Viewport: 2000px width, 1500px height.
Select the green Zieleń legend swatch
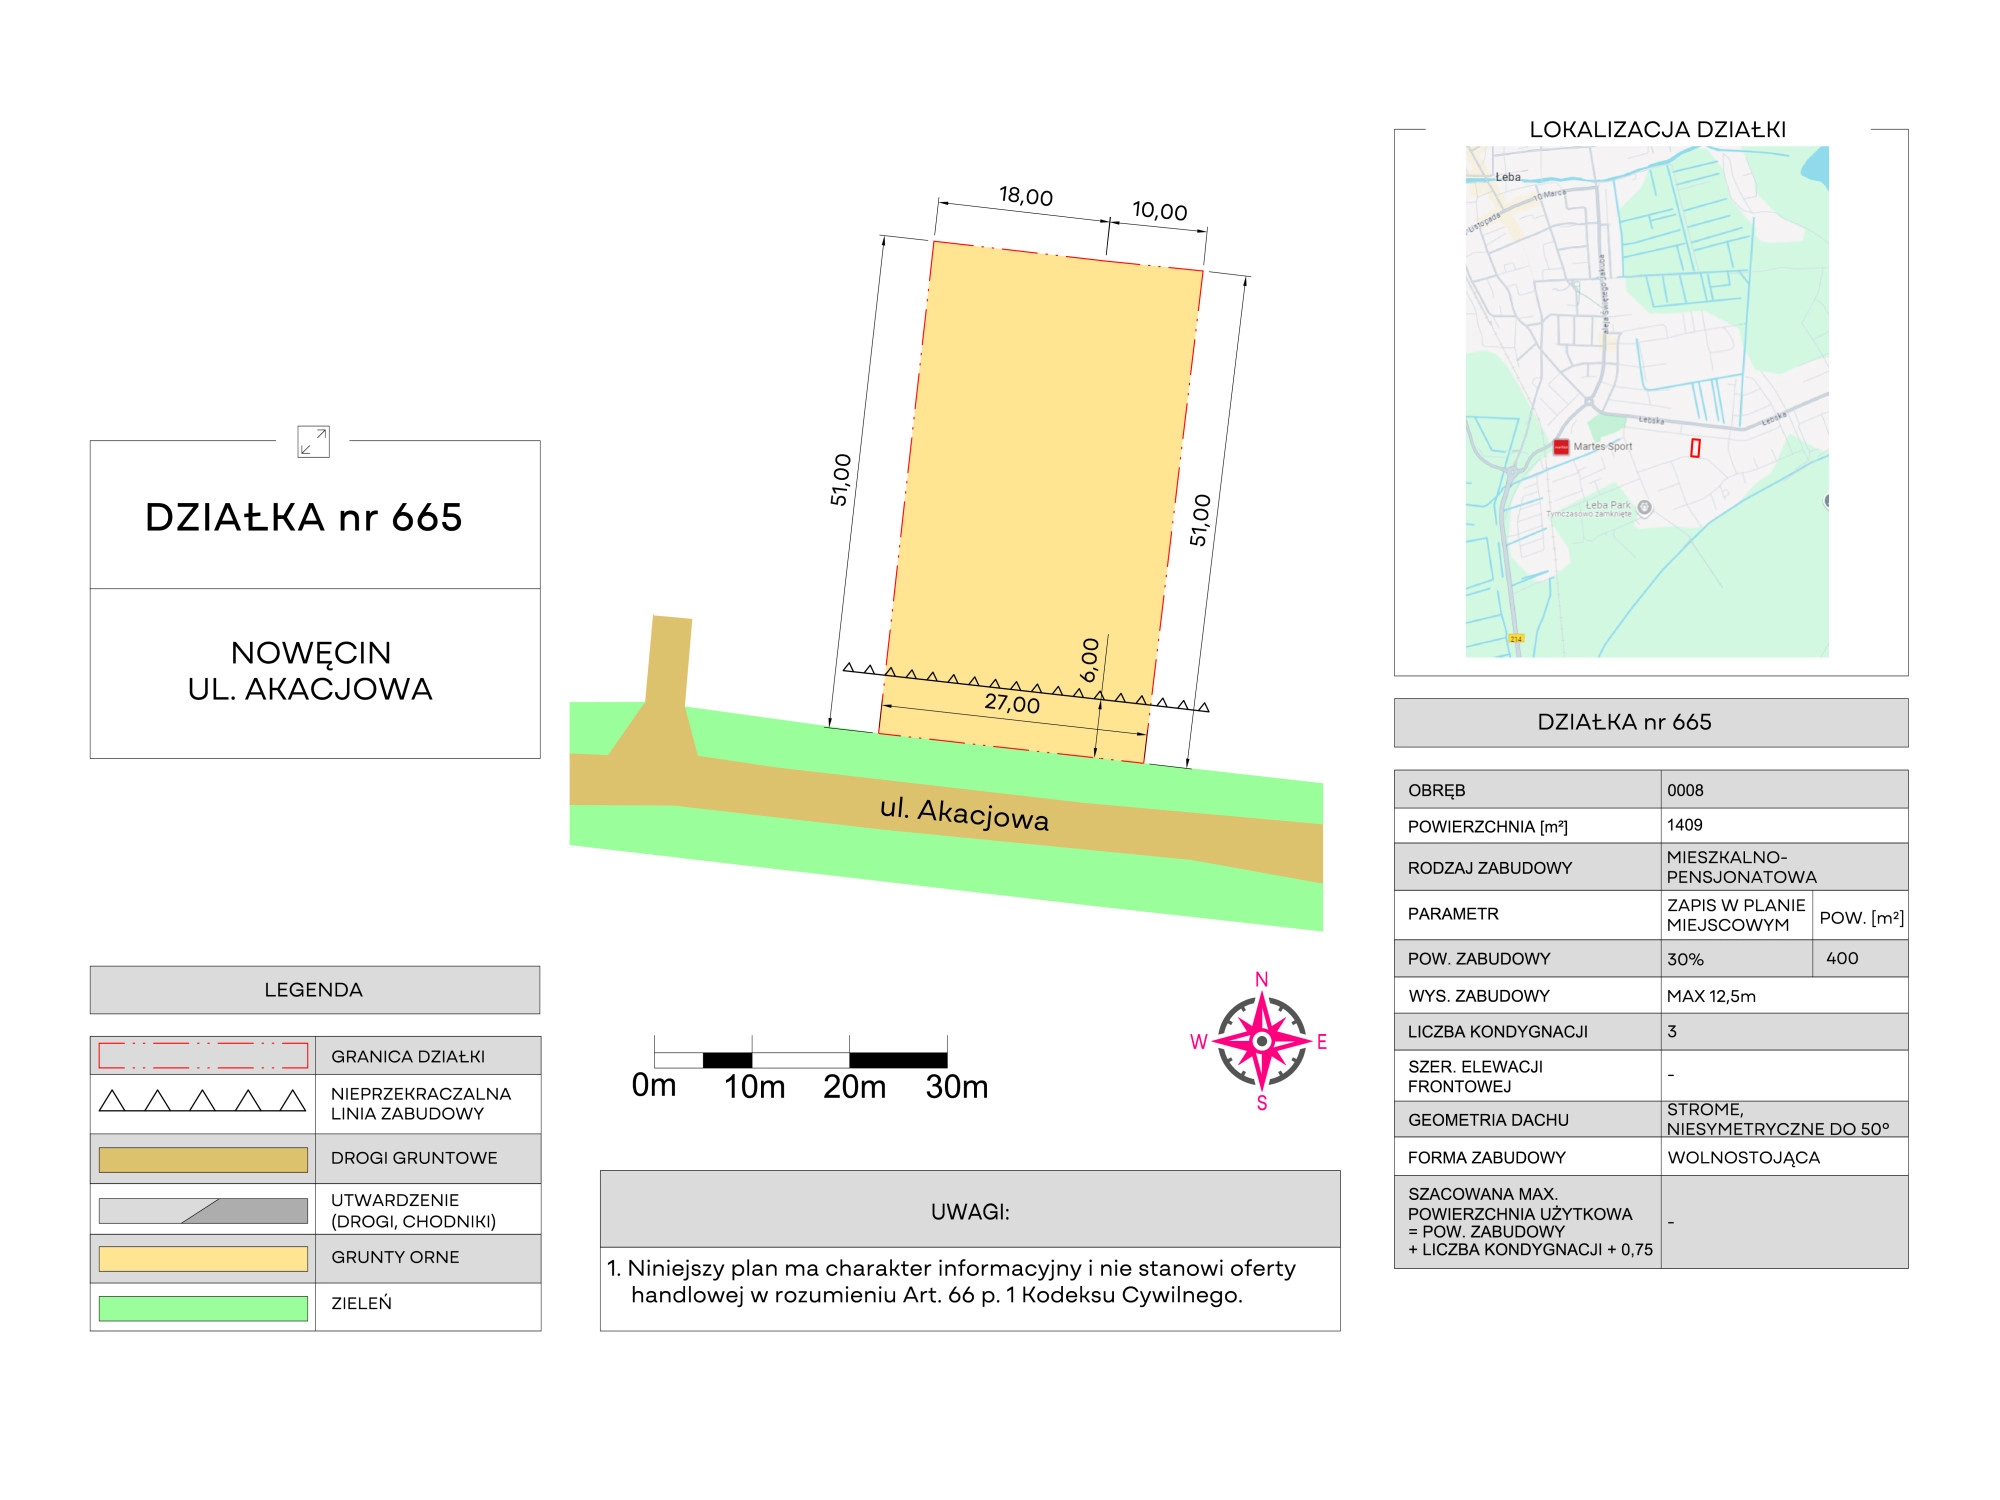click(x=203, y=1307)
